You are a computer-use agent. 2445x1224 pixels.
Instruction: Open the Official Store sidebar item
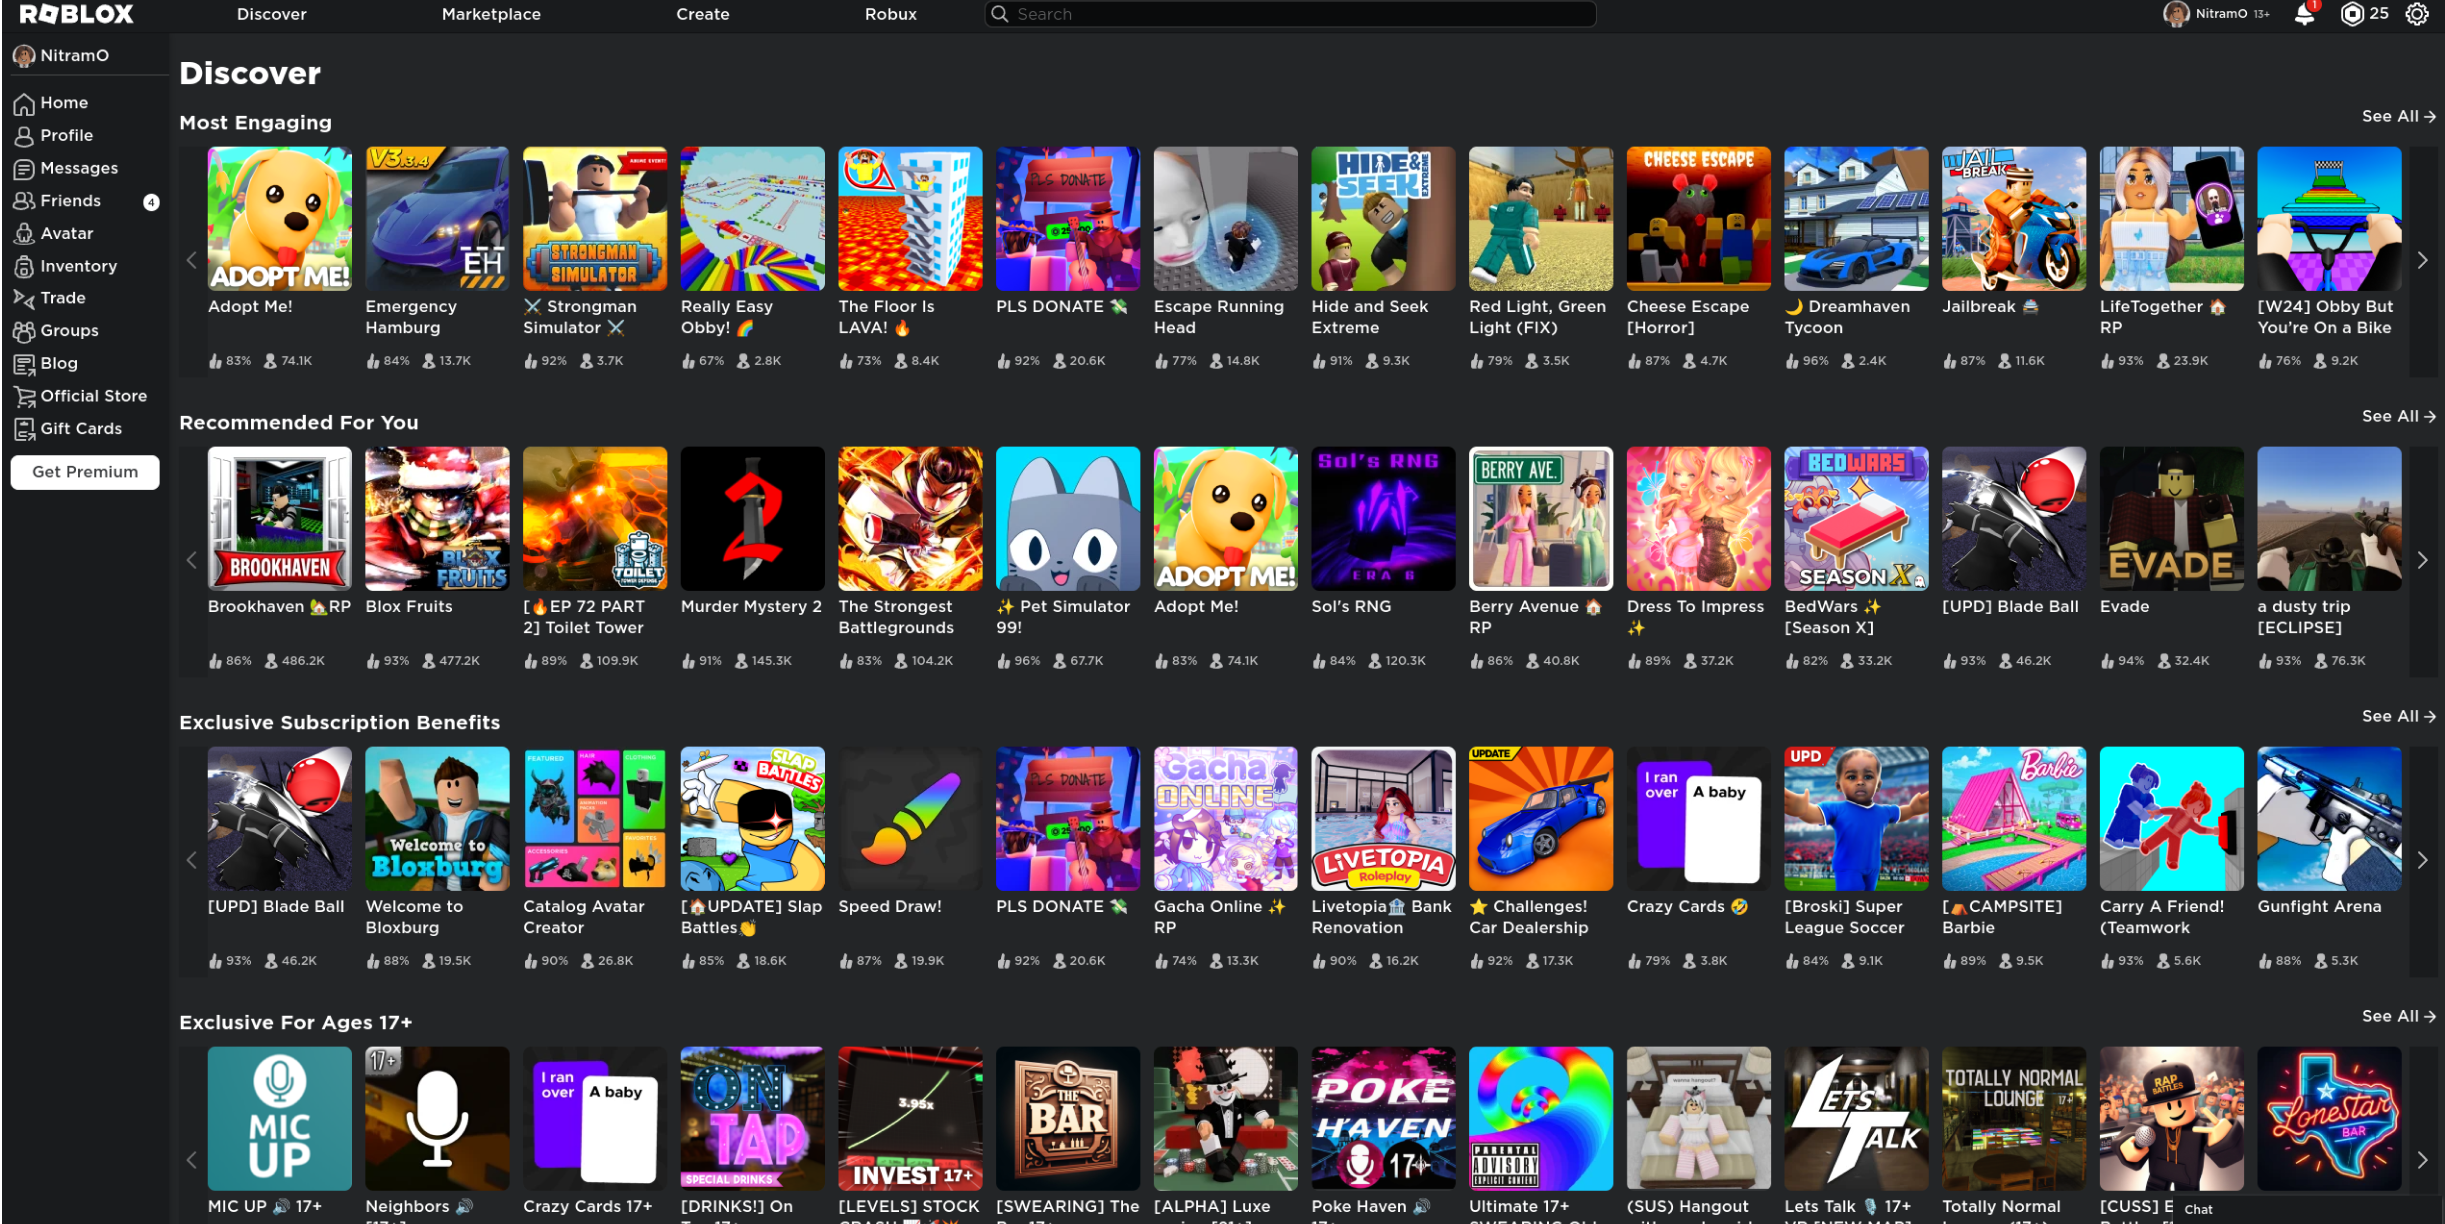click(x=93, y=395)
